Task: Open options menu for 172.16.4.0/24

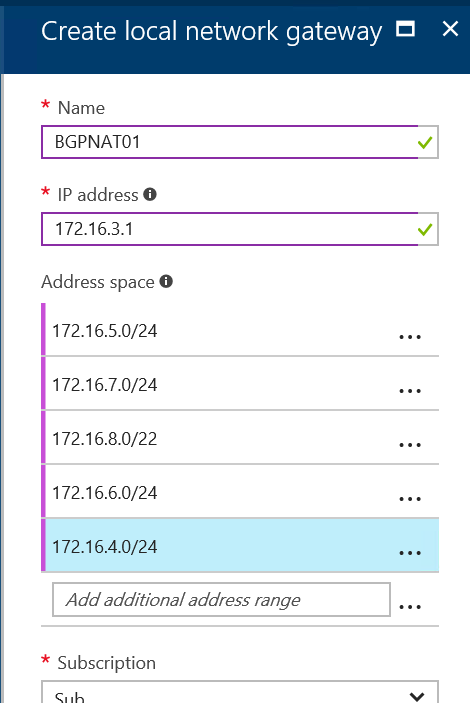Action: point(410,552)
